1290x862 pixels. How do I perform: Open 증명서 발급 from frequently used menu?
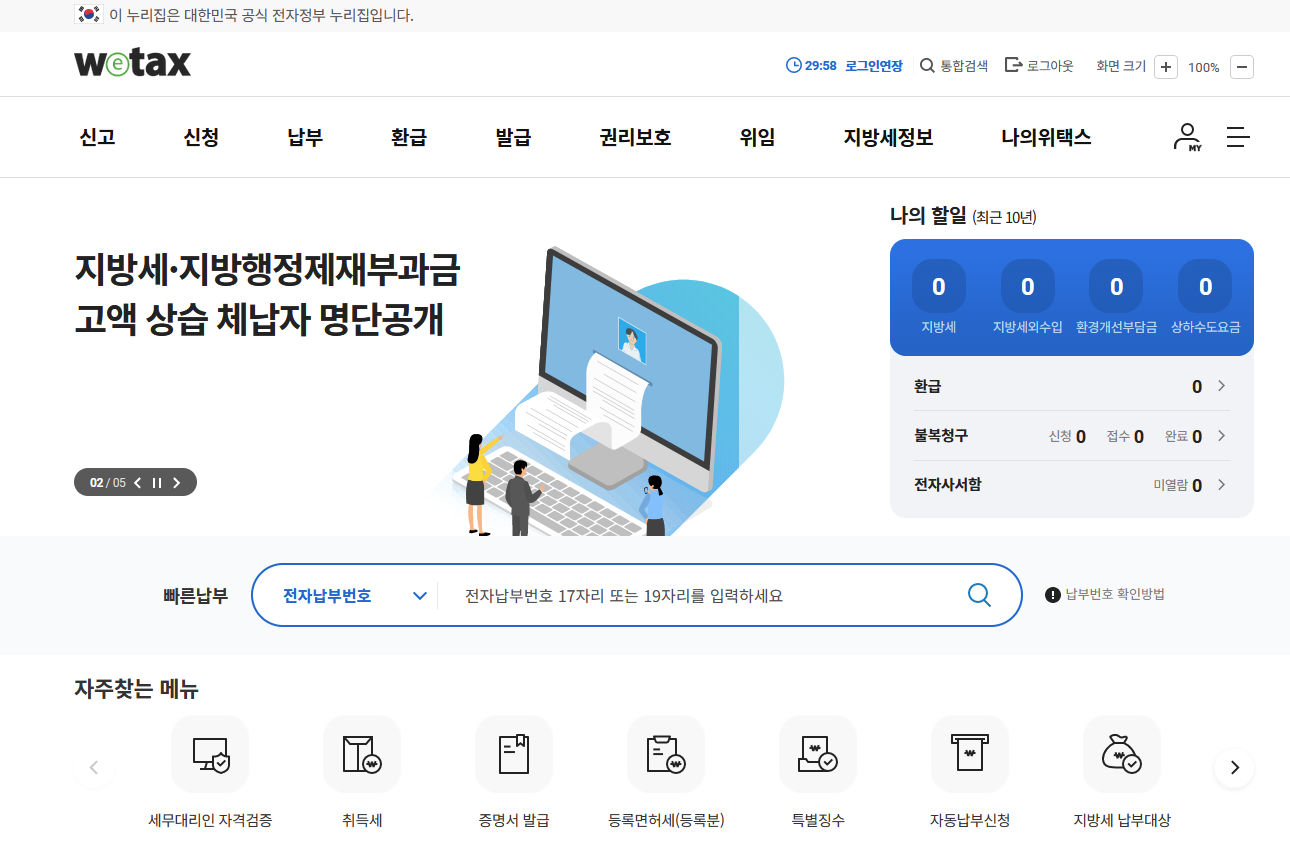514,754
